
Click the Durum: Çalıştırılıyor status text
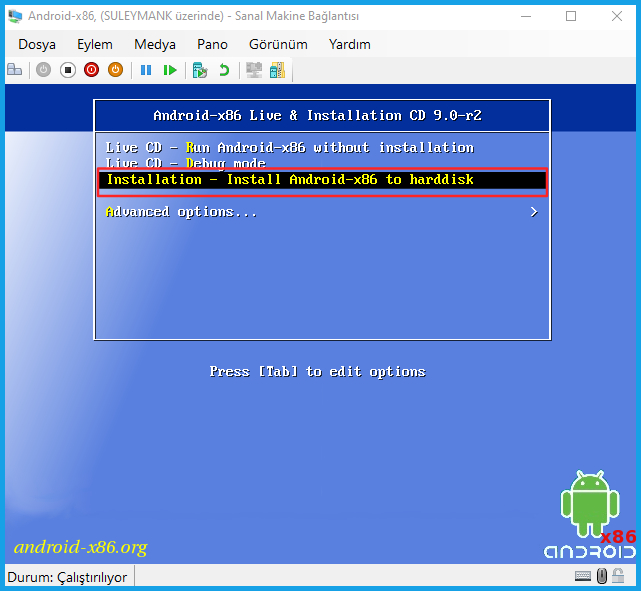tap(67, 577)
